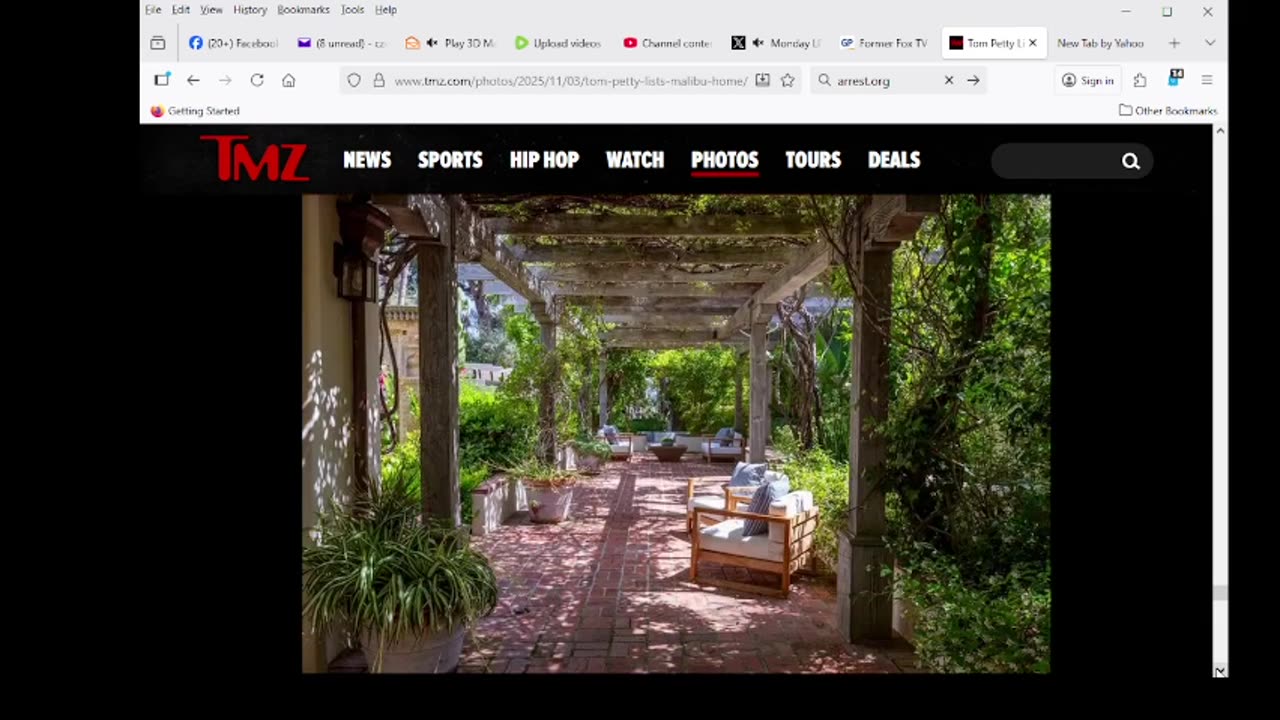Click the tmz.com URL address field

coord(570,80)
